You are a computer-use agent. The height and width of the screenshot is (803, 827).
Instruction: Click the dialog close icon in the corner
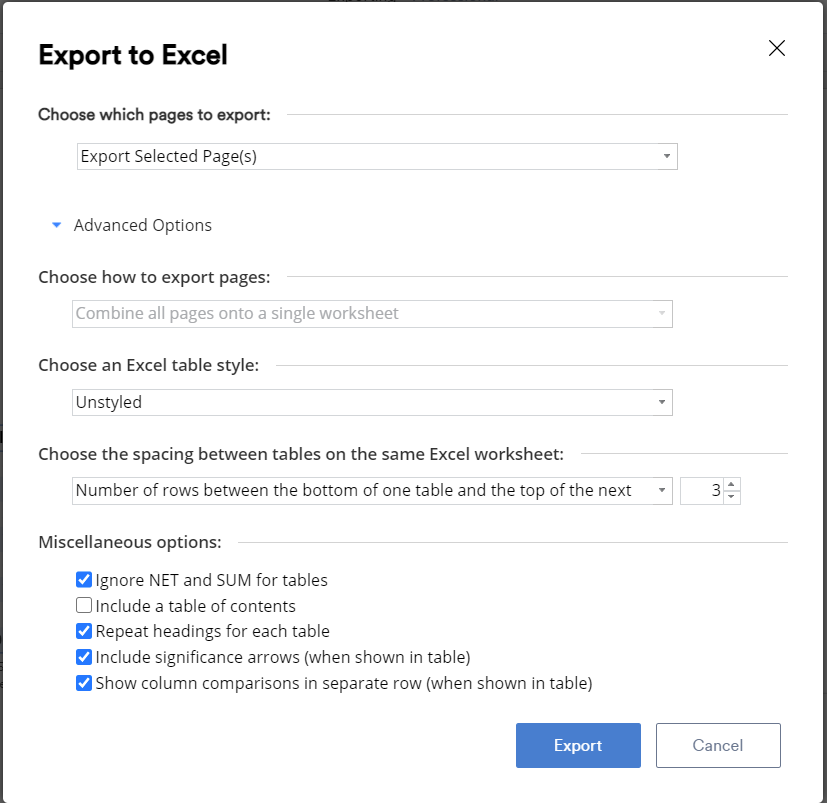coord(777,47)
